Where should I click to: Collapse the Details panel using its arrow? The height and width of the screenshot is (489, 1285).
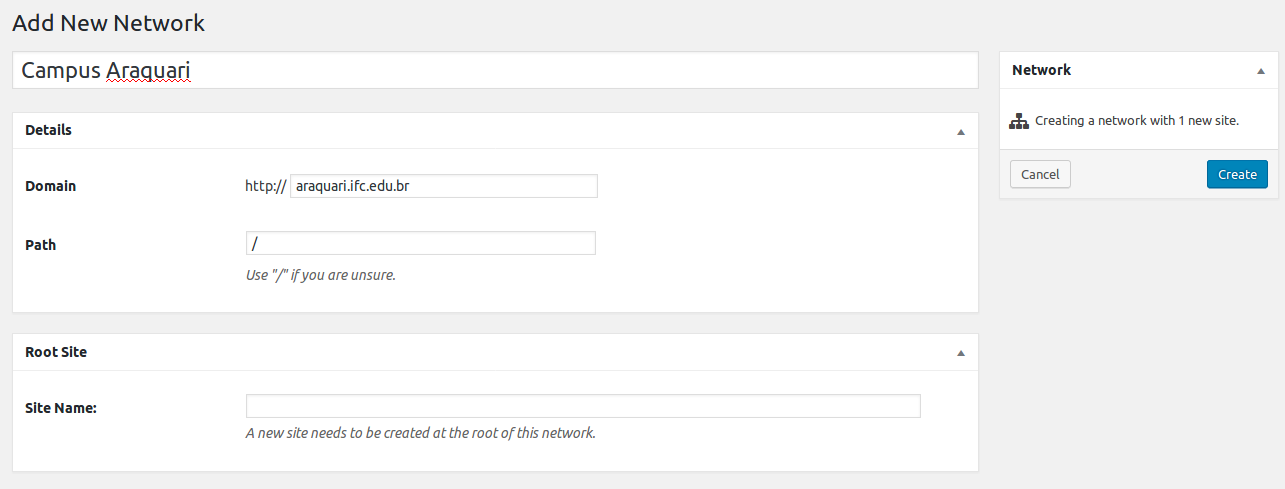coord(961,132)
